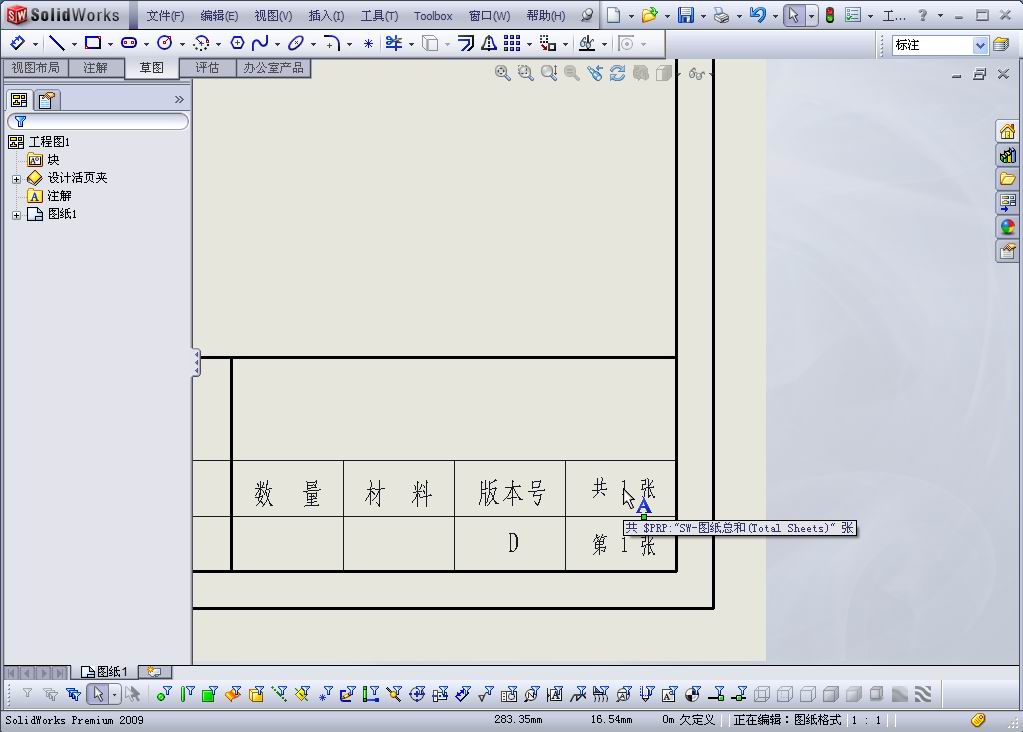
Task: Open the Spline tool dropdown arrow
Action: click(x=277, y=44)
